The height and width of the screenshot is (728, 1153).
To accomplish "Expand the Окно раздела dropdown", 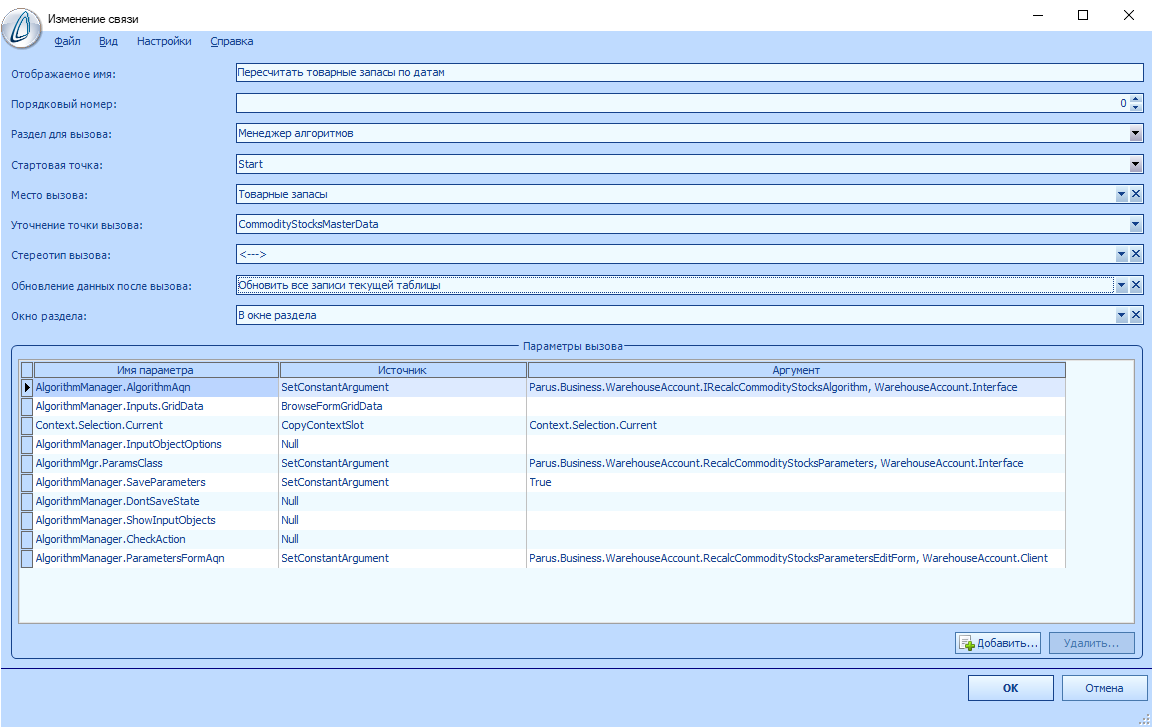I will pos(1121,315).
